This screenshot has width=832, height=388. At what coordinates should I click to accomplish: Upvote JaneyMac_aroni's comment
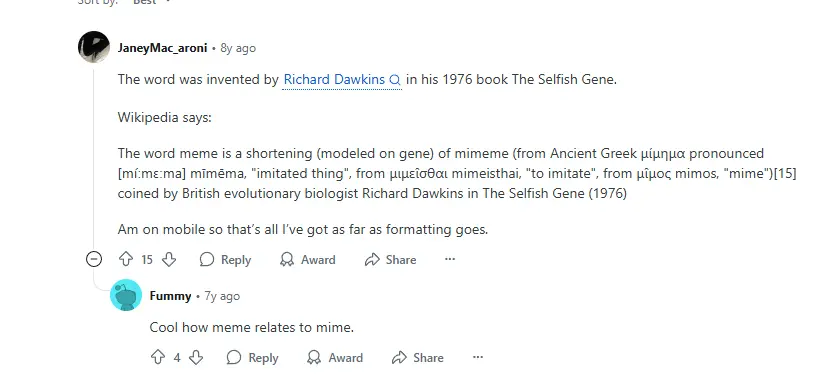[126, 259]
